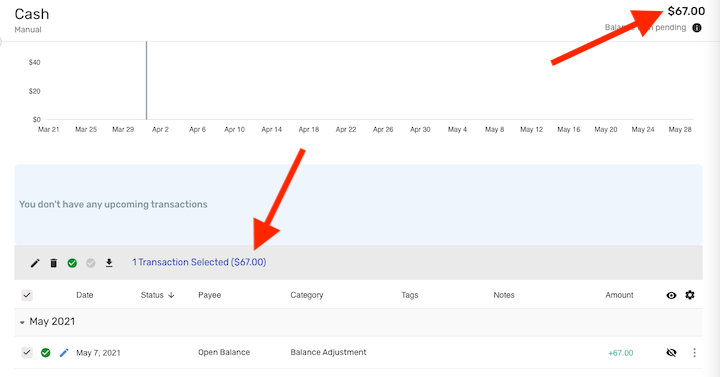Viewport: 720px width, 377px height.
Task: Click the Amount column header
Action: tap(619, 295)
